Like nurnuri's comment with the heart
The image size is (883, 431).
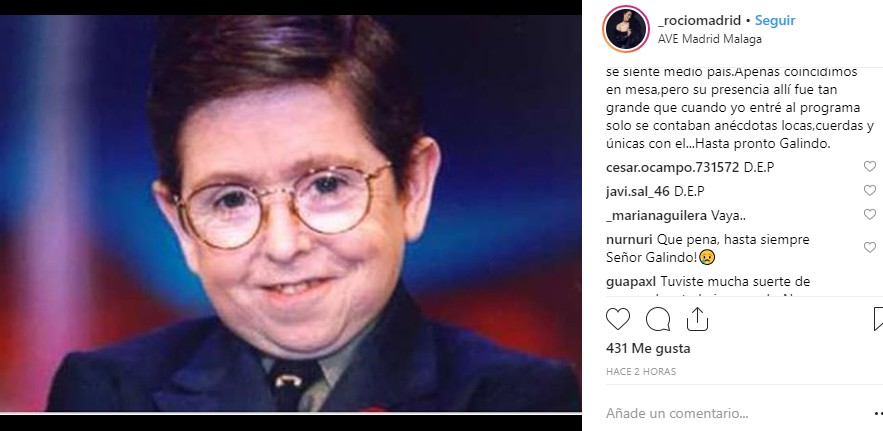pos(869,247)
